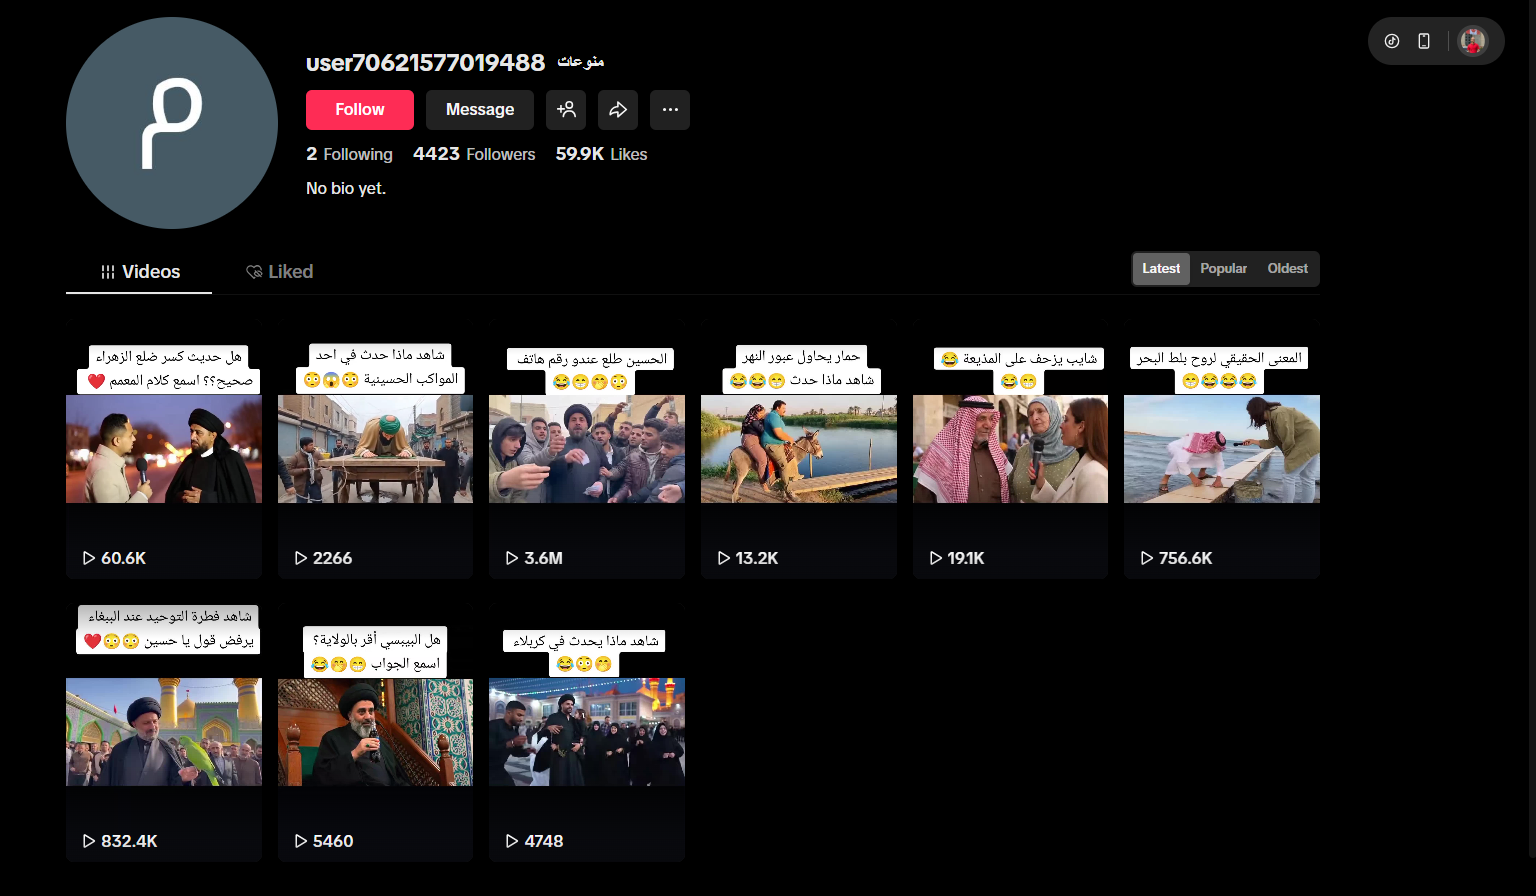Image resolution: width=1536 pixels, height=896 pixels.
Task: Open the donkey crossing river video thumbnail
Action: click(x=798, y=449)
